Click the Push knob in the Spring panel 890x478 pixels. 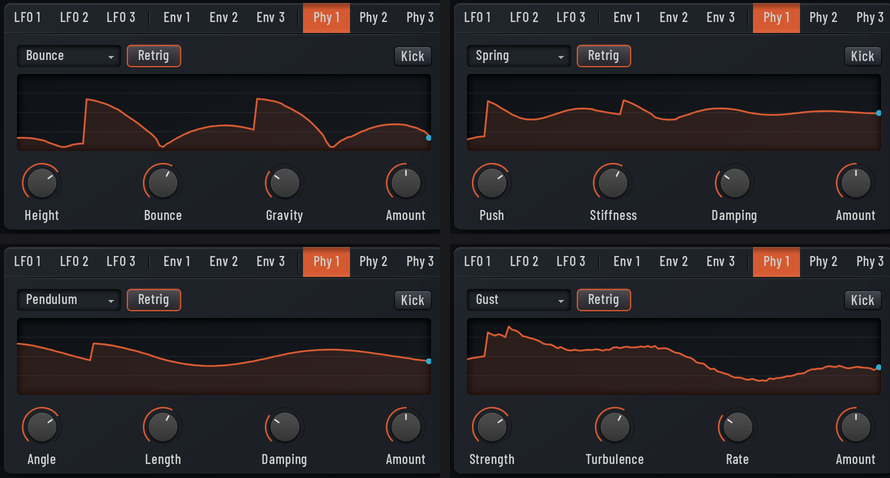click(492, 183)
